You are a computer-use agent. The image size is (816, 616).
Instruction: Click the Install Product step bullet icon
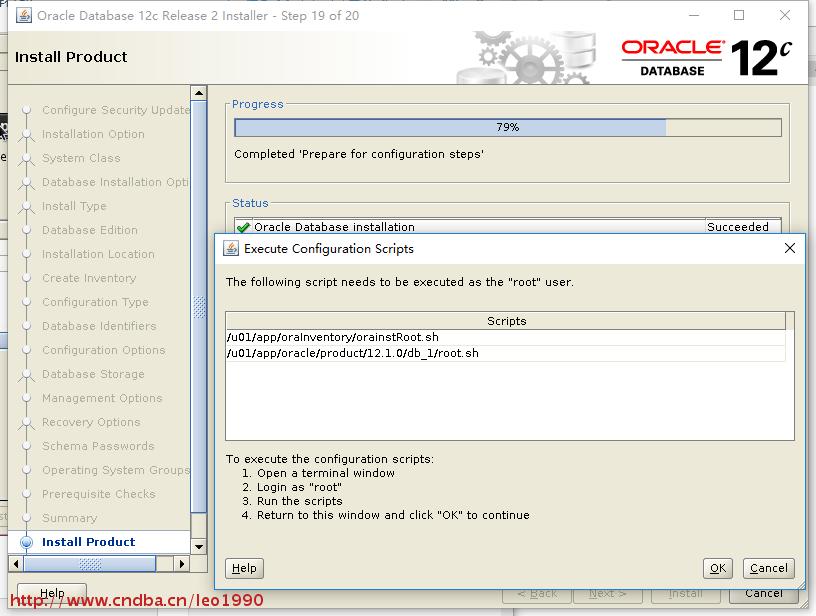coord(27,542)
